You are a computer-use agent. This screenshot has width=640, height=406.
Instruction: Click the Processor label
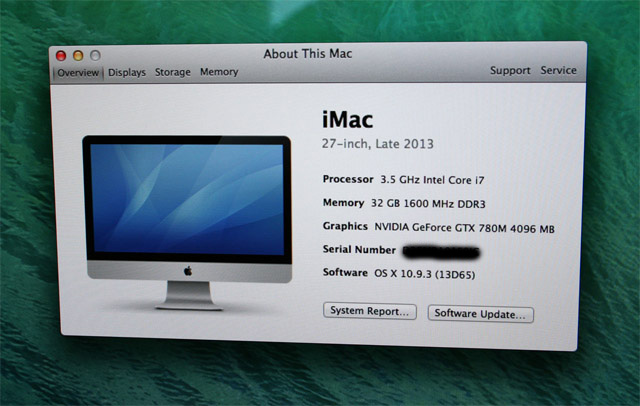pos(348,179)
